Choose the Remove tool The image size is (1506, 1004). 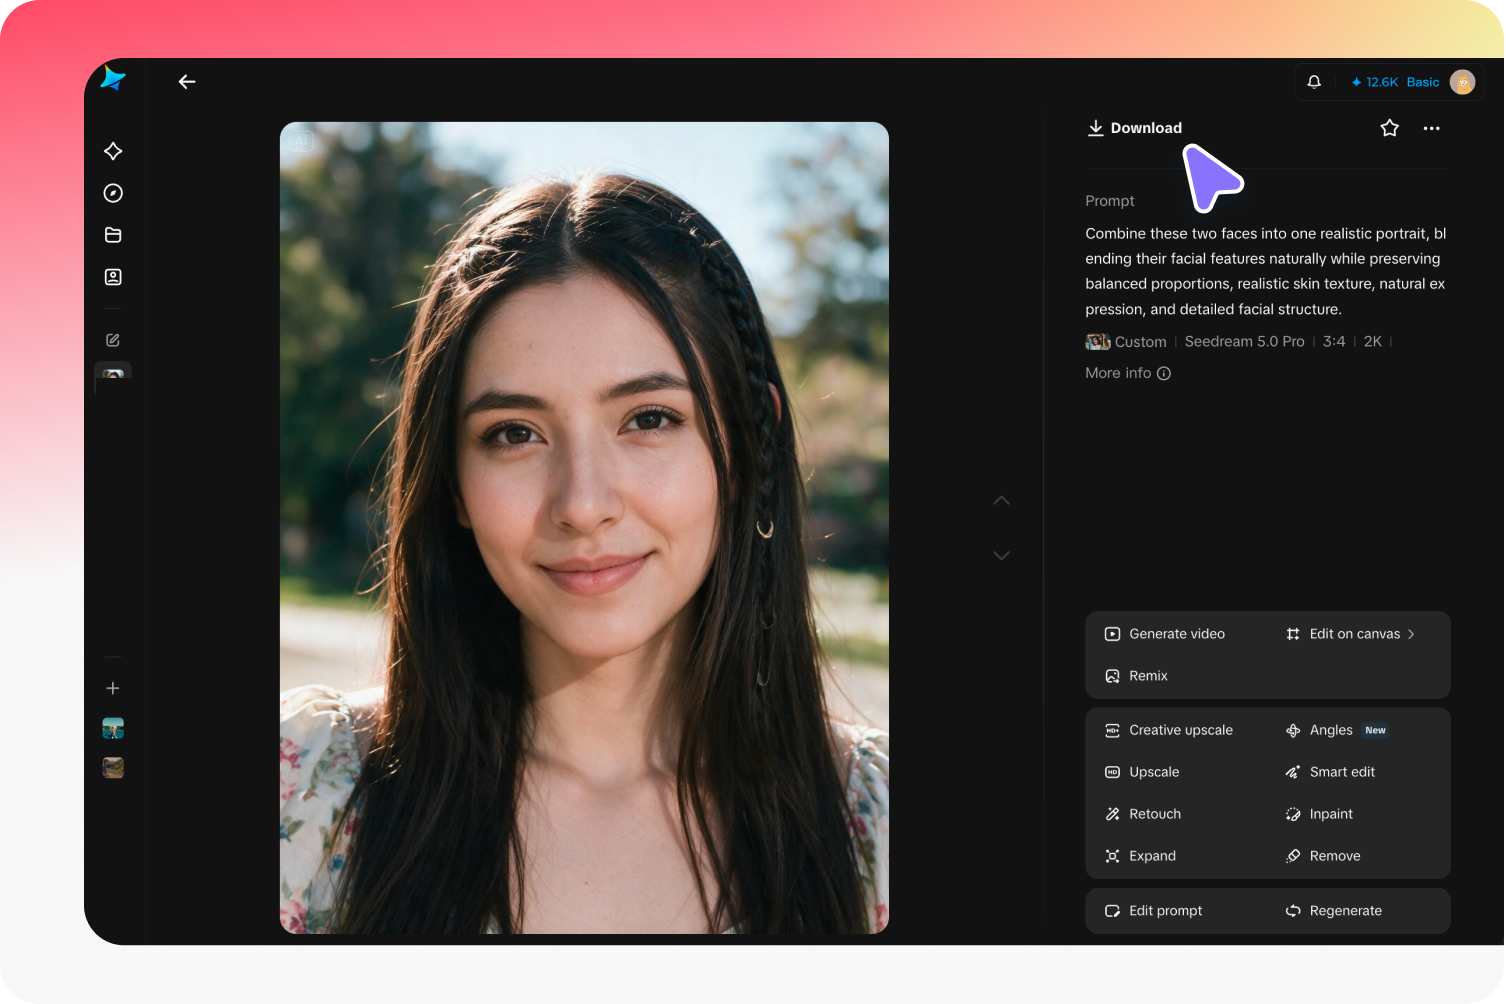click(x=1323, y=856)
